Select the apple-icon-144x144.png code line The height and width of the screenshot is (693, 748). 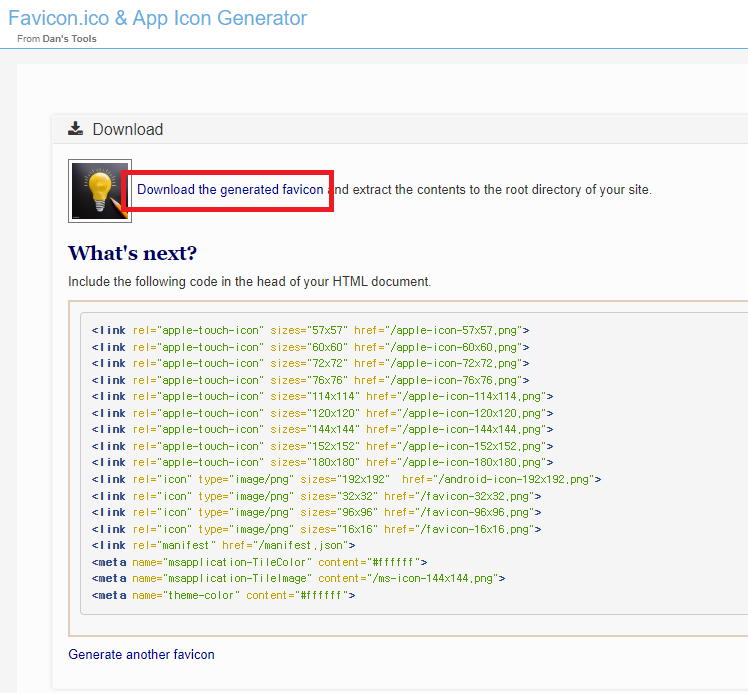pyautogui.click(x=322, y=429)
